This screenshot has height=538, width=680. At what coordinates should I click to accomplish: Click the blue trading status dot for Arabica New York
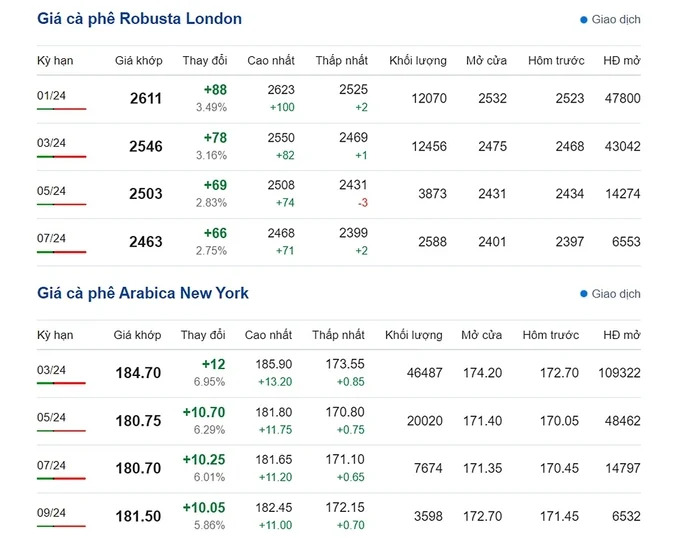pos(584,295)
